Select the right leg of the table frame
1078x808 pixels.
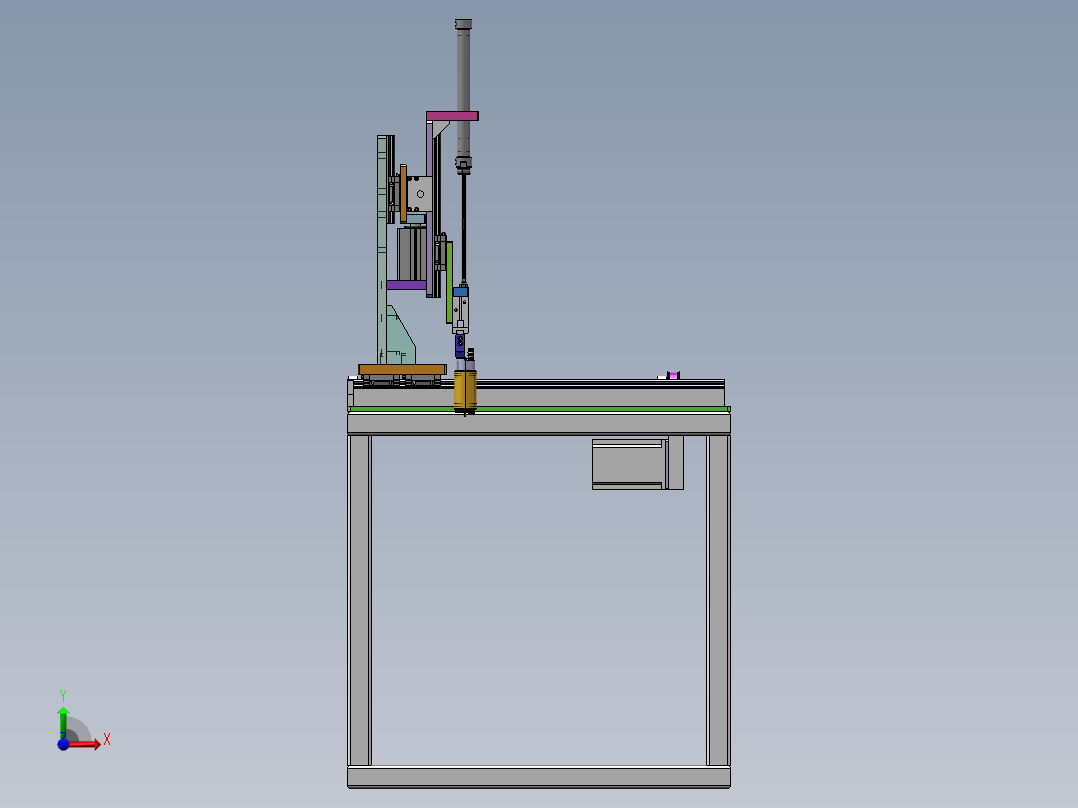coord(718,600)
